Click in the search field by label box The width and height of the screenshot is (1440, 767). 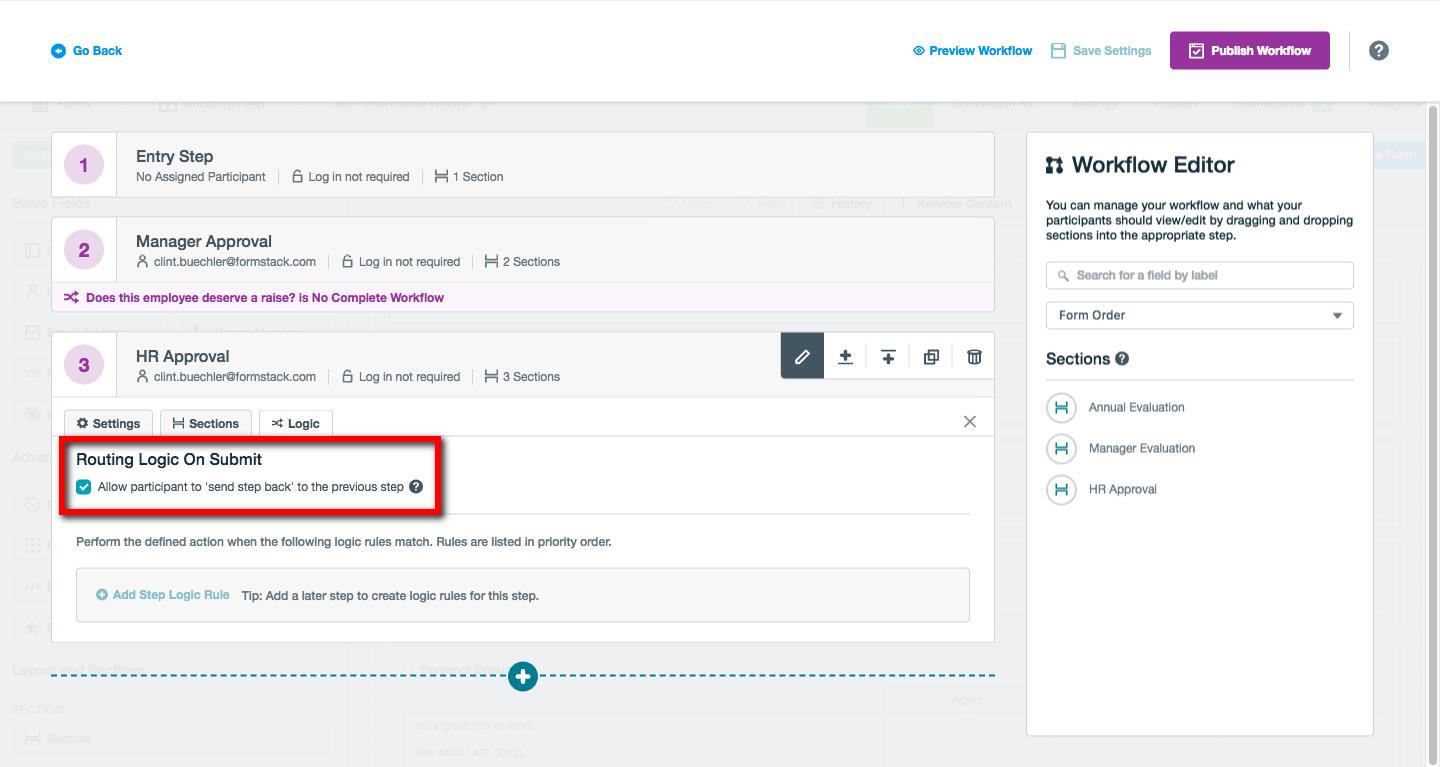point(1199,276)
